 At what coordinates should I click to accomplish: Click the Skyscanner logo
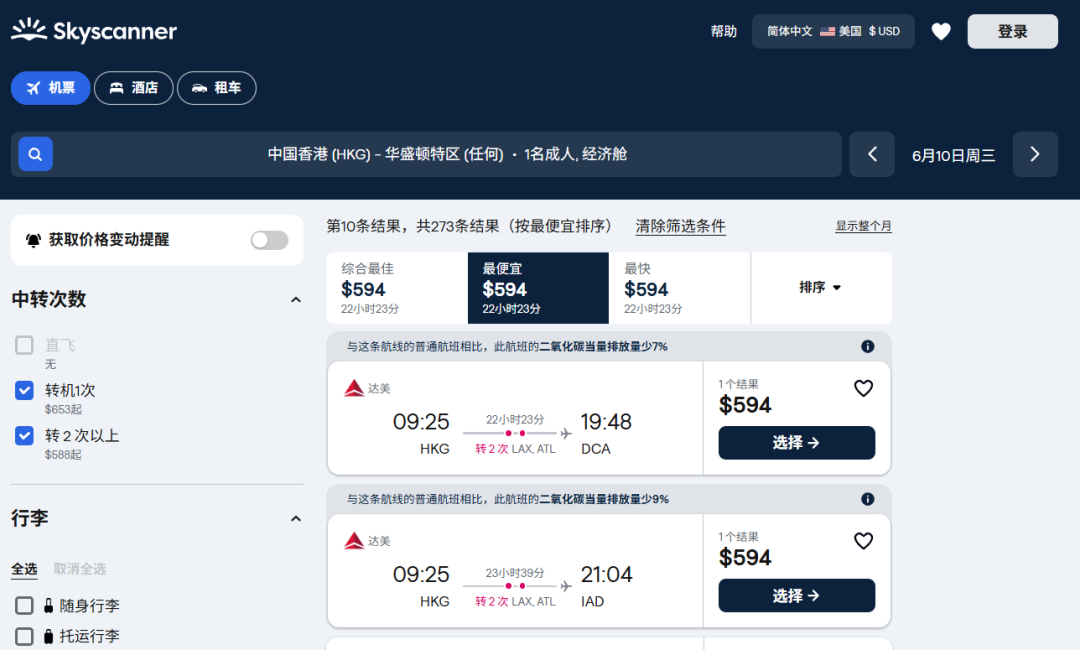click(94, 30)
